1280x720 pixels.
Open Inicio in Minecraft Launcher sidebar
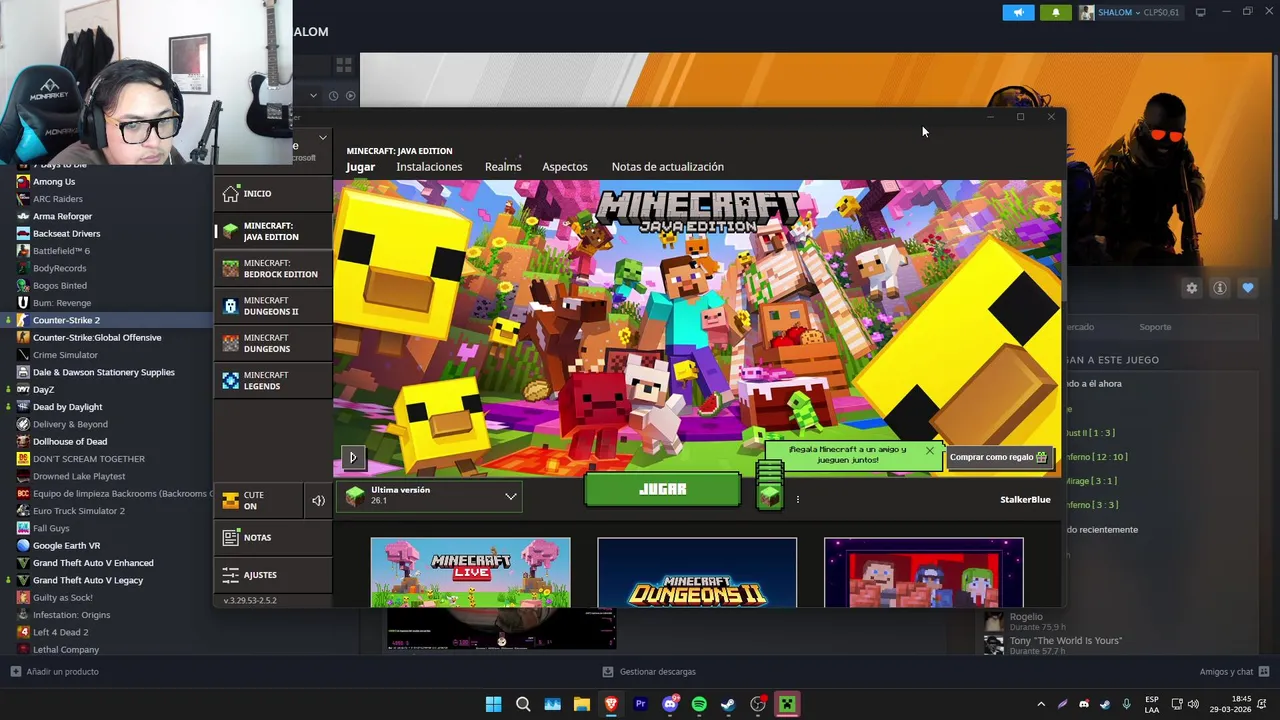pos(273,193)
